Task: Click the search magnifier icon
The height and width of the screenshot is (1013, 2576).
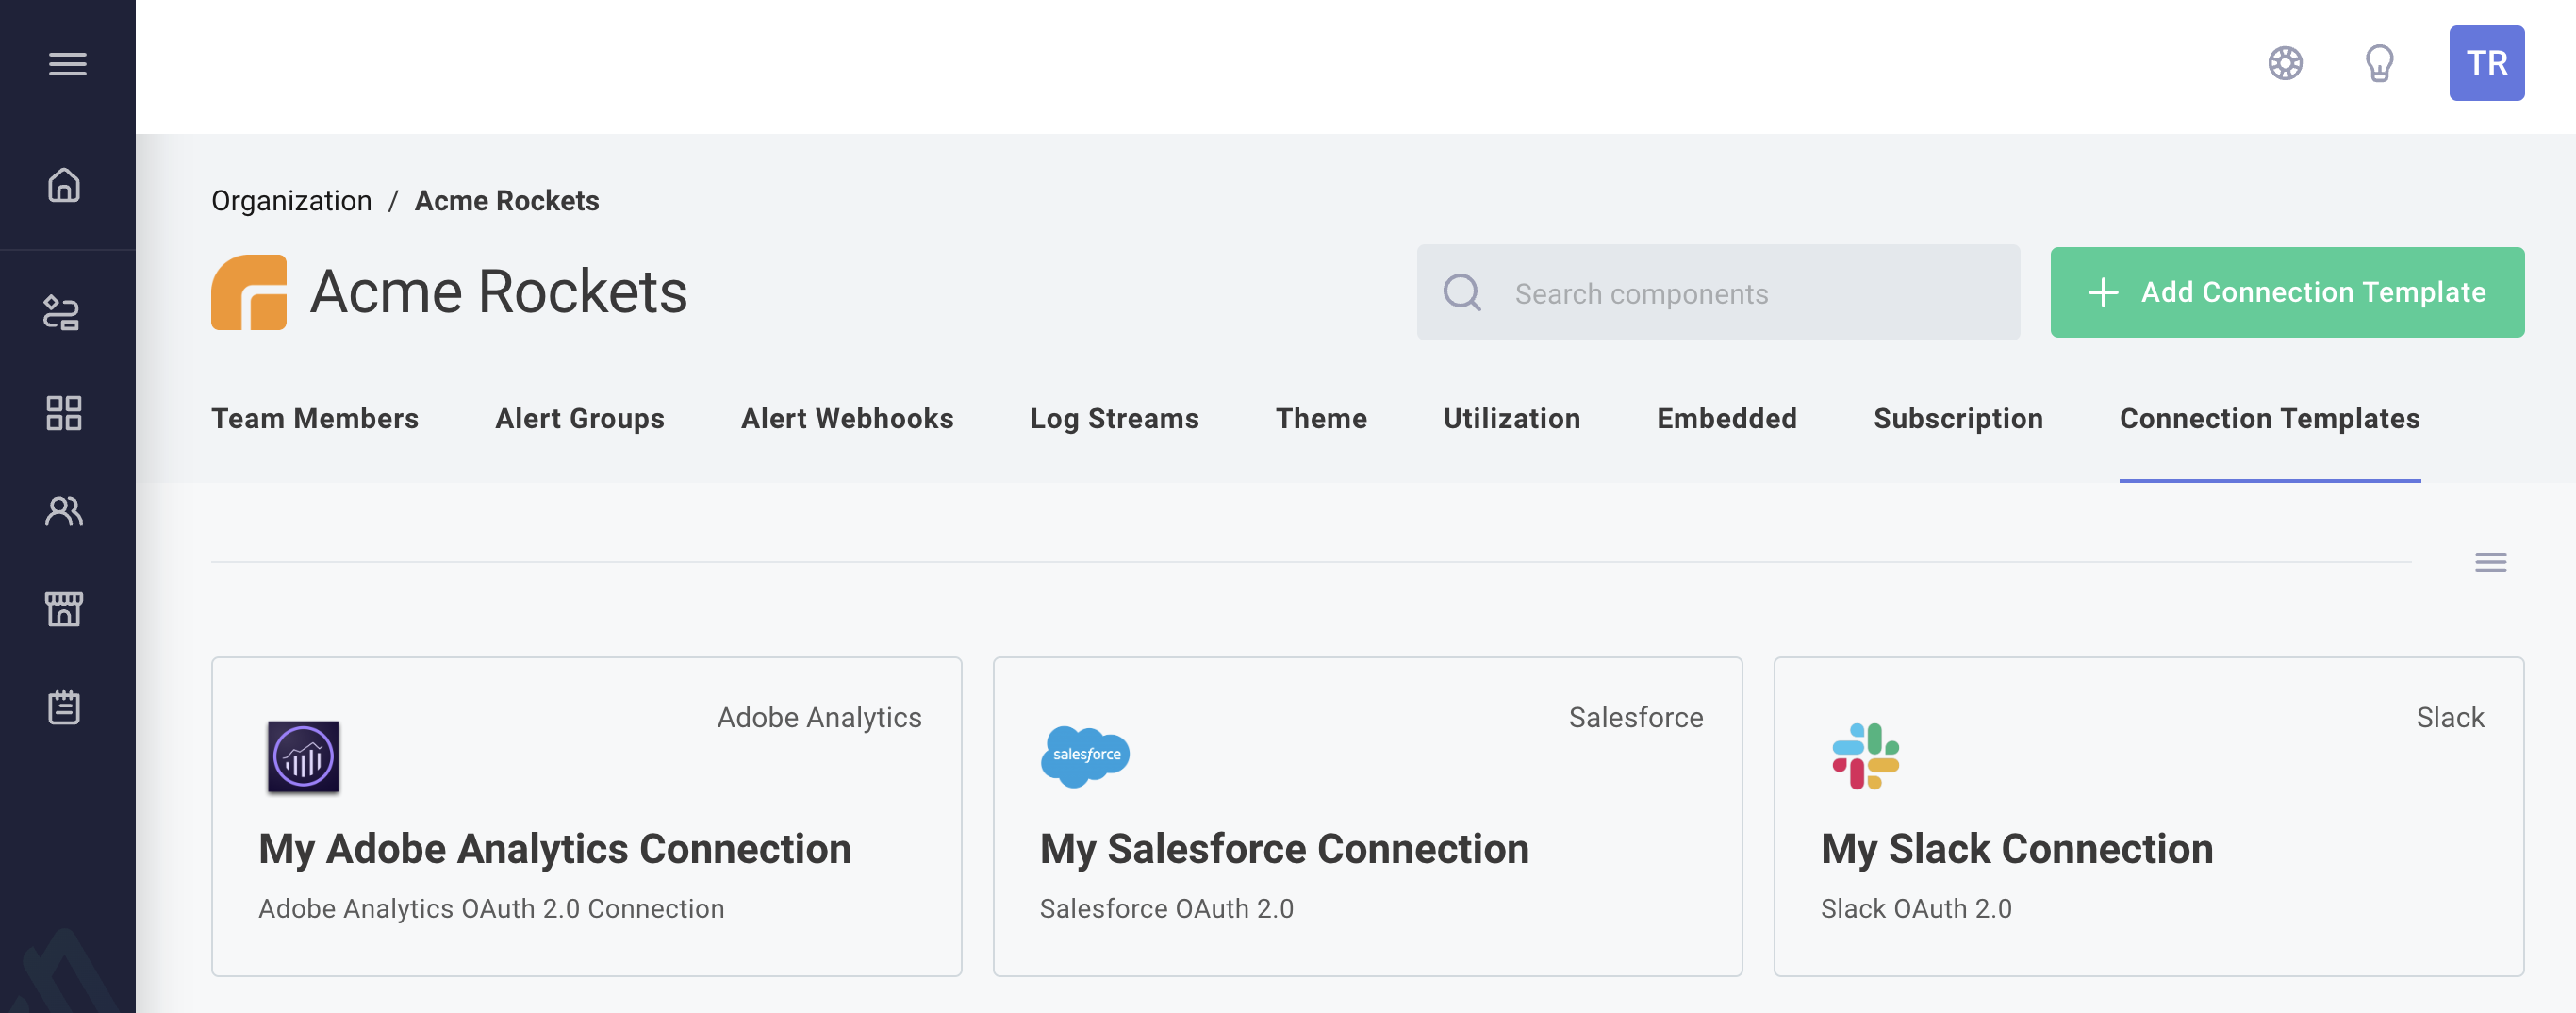Action: [x=1462, y=293]
